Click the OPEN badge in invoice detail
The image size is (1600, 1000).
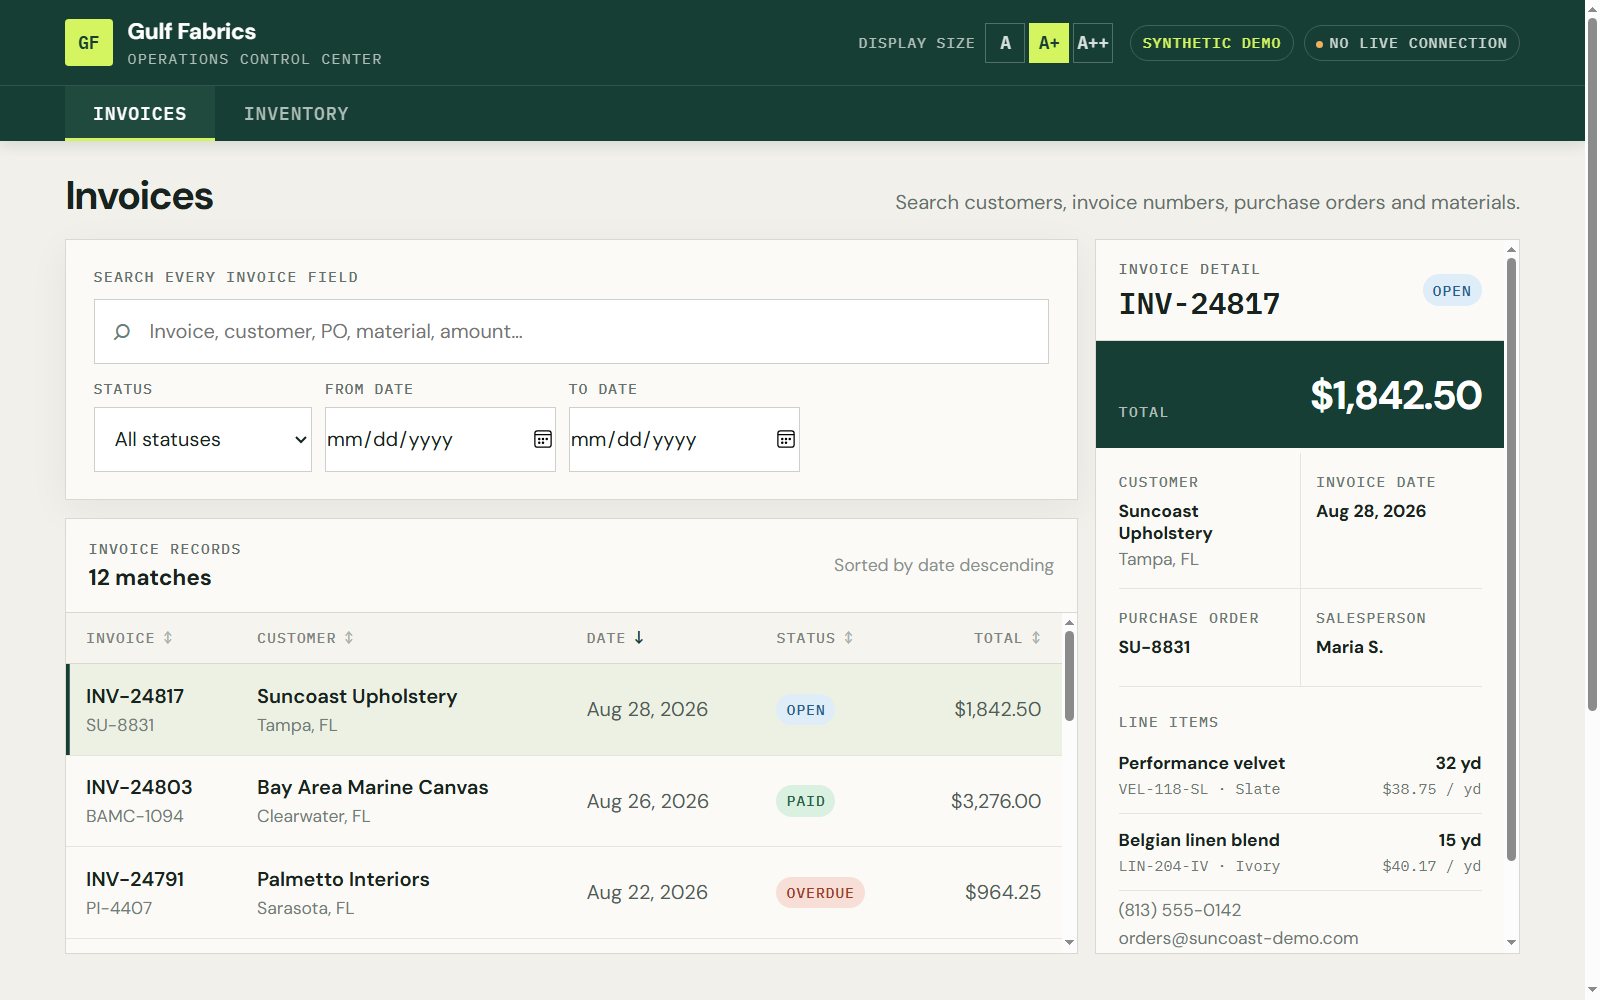[x=1452, y=291]
